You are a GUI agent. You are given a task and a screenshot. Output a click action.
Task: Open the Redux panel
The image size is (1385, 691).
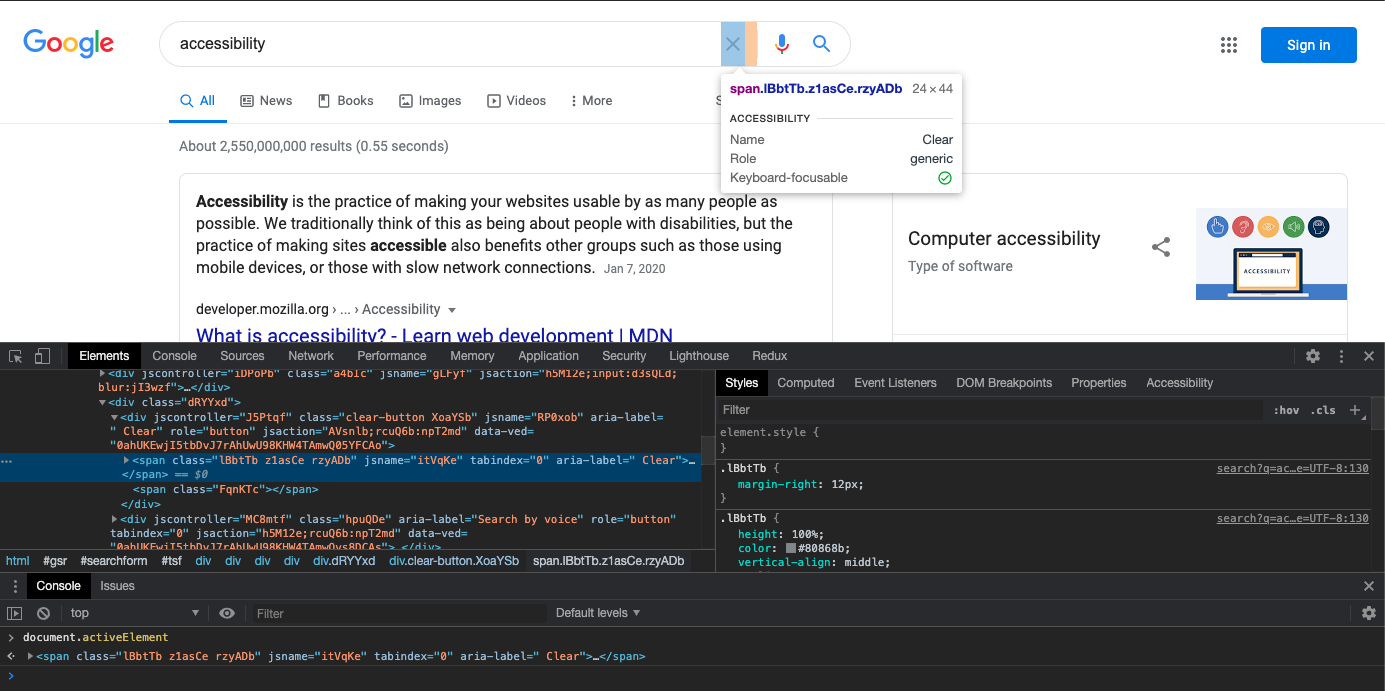(x=770, y=356)
